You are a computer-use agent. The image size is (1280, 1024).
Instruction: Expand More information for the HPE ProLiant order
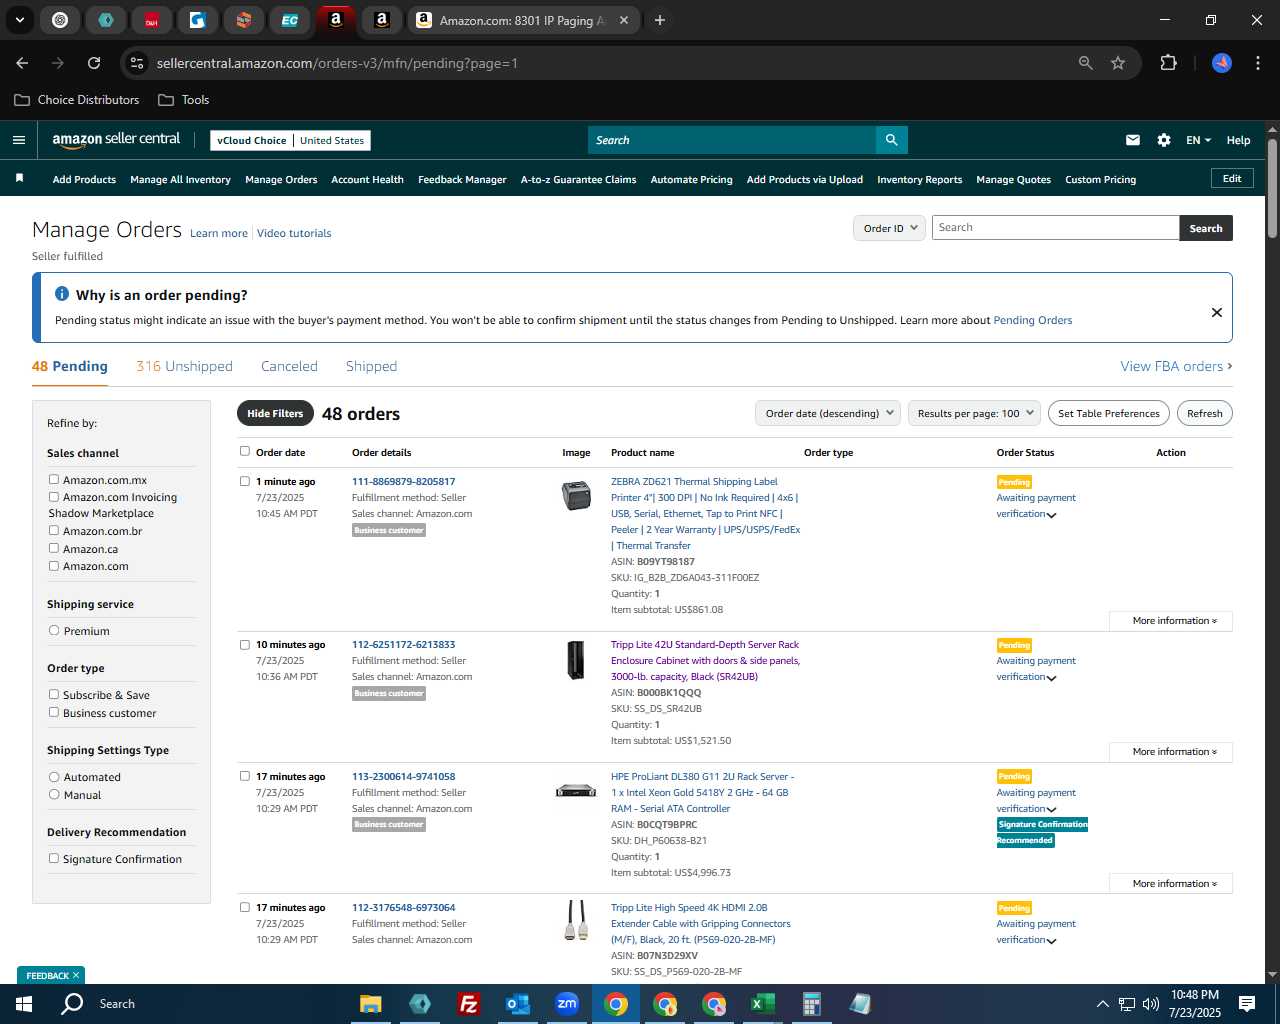click(1171, 884)
